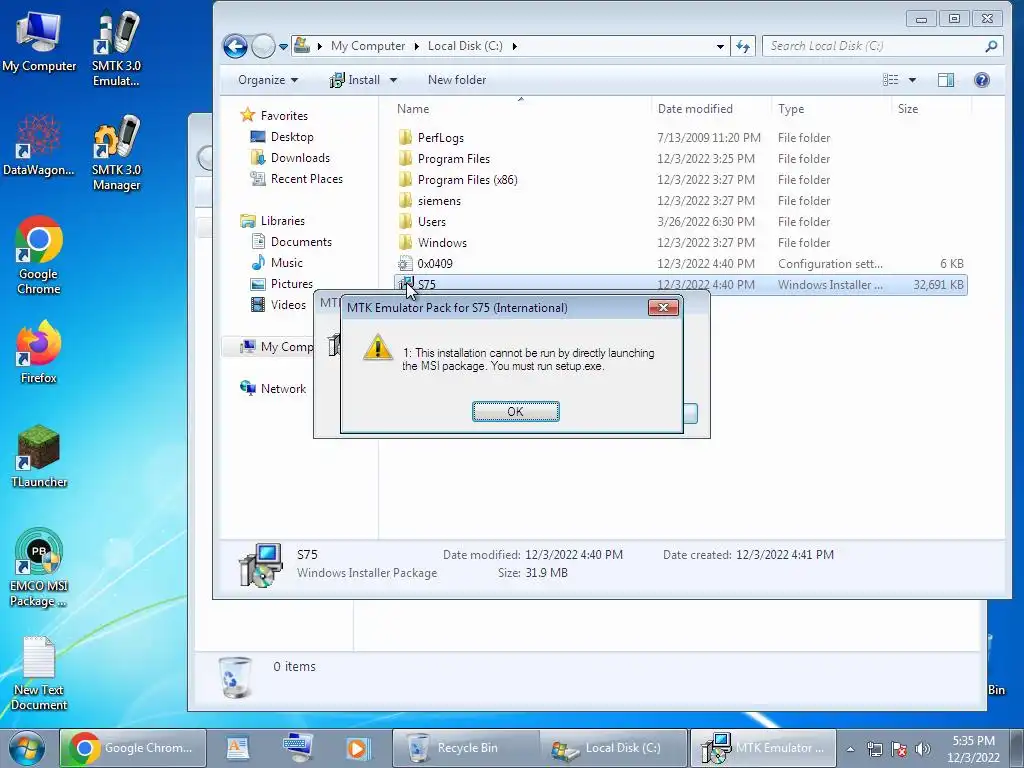
Task: Switch to Recycle Bin taskbar window
Action: pos(466,748)
